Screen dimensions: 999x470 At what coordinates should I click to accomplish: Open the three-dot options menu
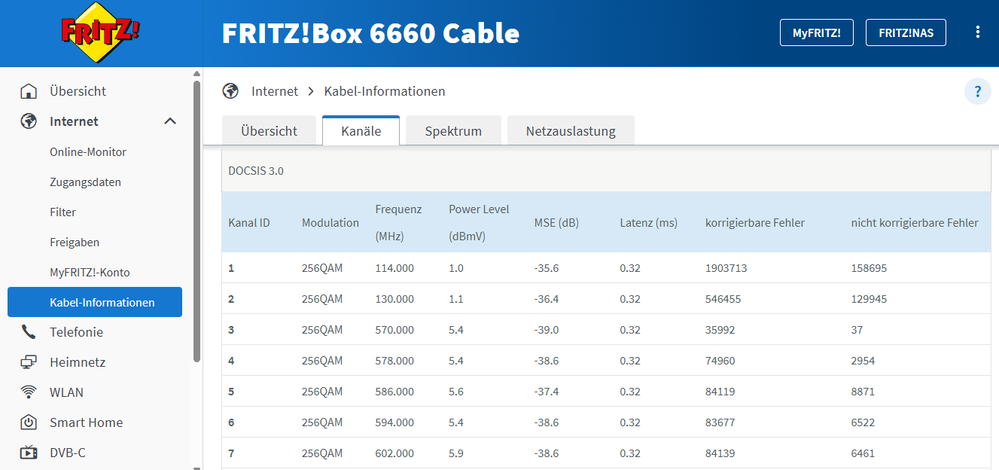point(977,32)
